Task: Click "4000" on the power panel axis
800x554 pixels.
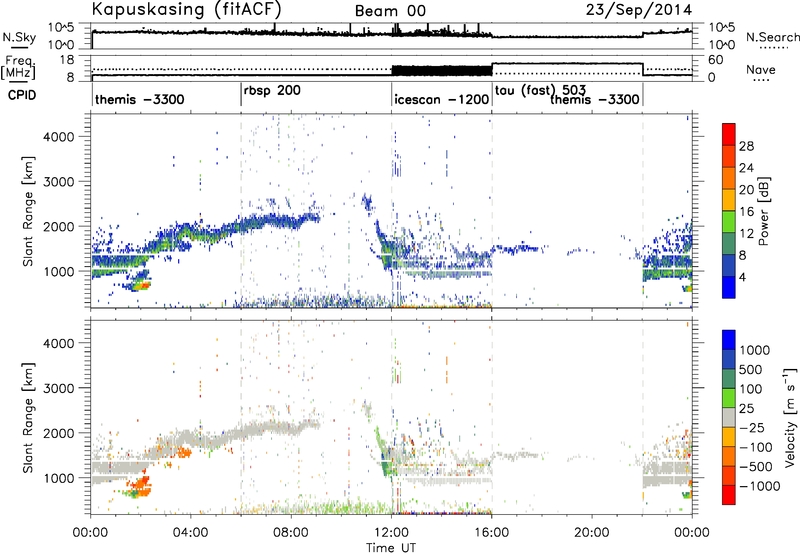Action: tap(58, 137)
